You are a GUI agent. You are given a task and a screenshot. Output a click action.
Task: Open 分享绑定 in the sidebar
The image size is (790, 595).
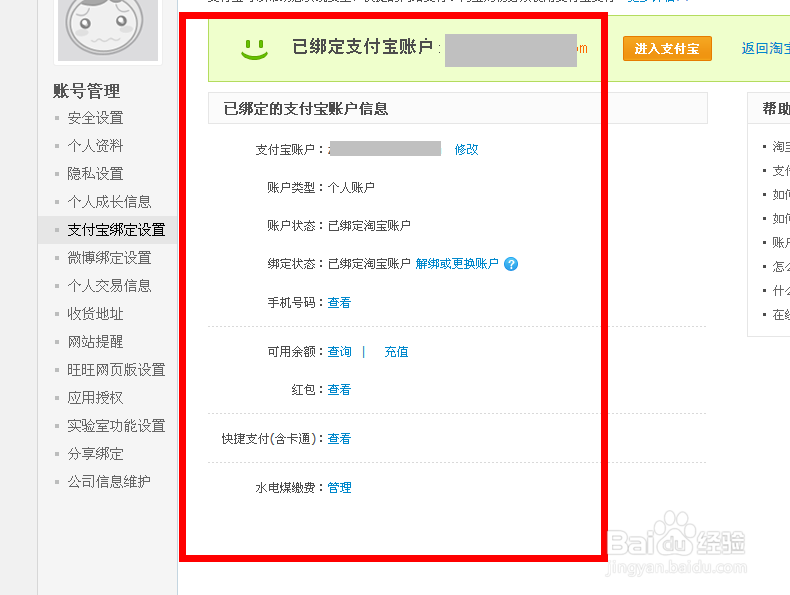pos(95,454)
